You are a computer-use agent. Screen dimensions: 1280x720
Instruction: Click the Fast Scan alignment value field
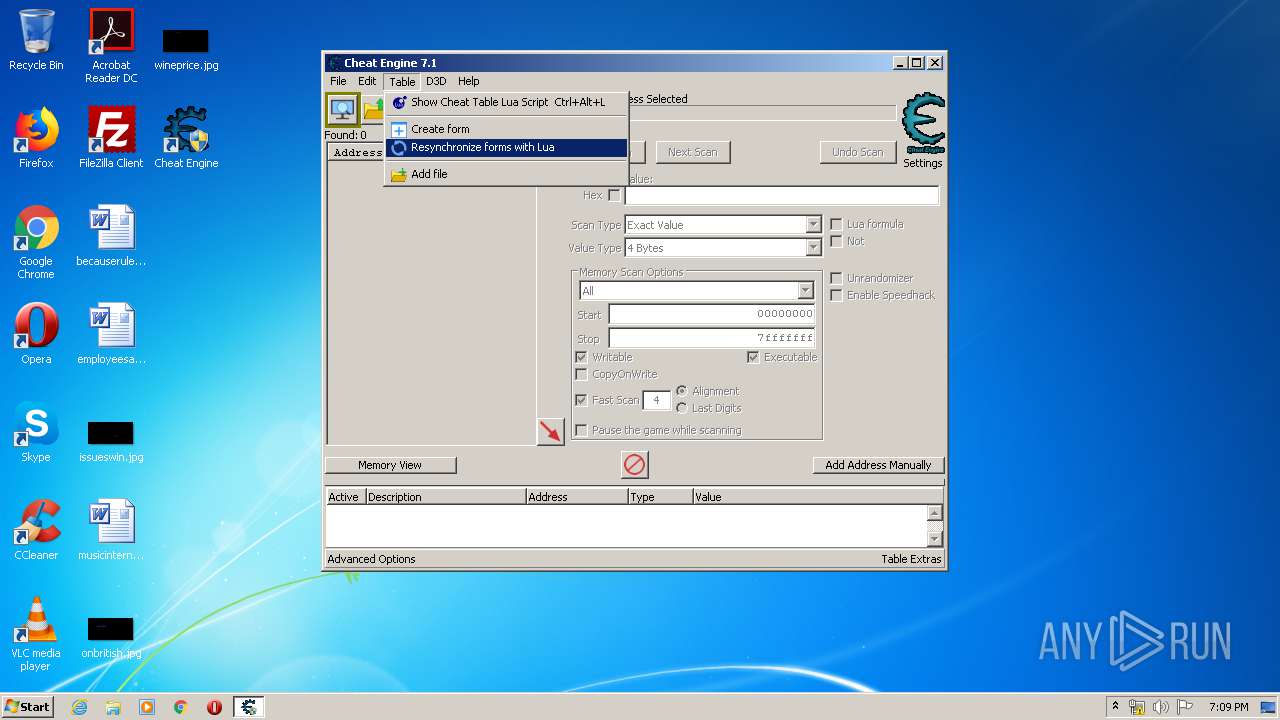tap(656, 400)
